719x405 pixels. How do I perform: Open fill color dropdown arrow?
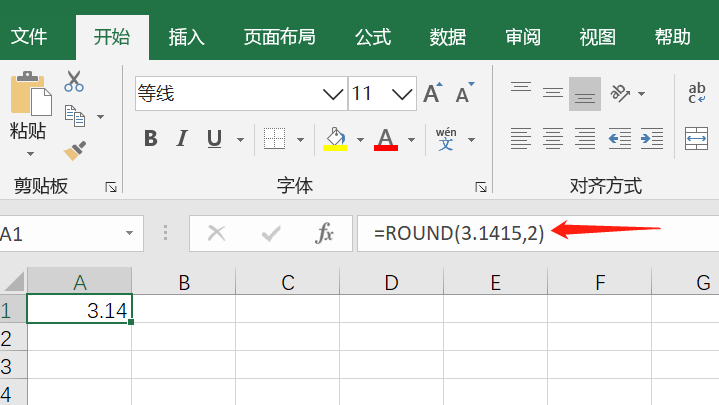point(360,139)
